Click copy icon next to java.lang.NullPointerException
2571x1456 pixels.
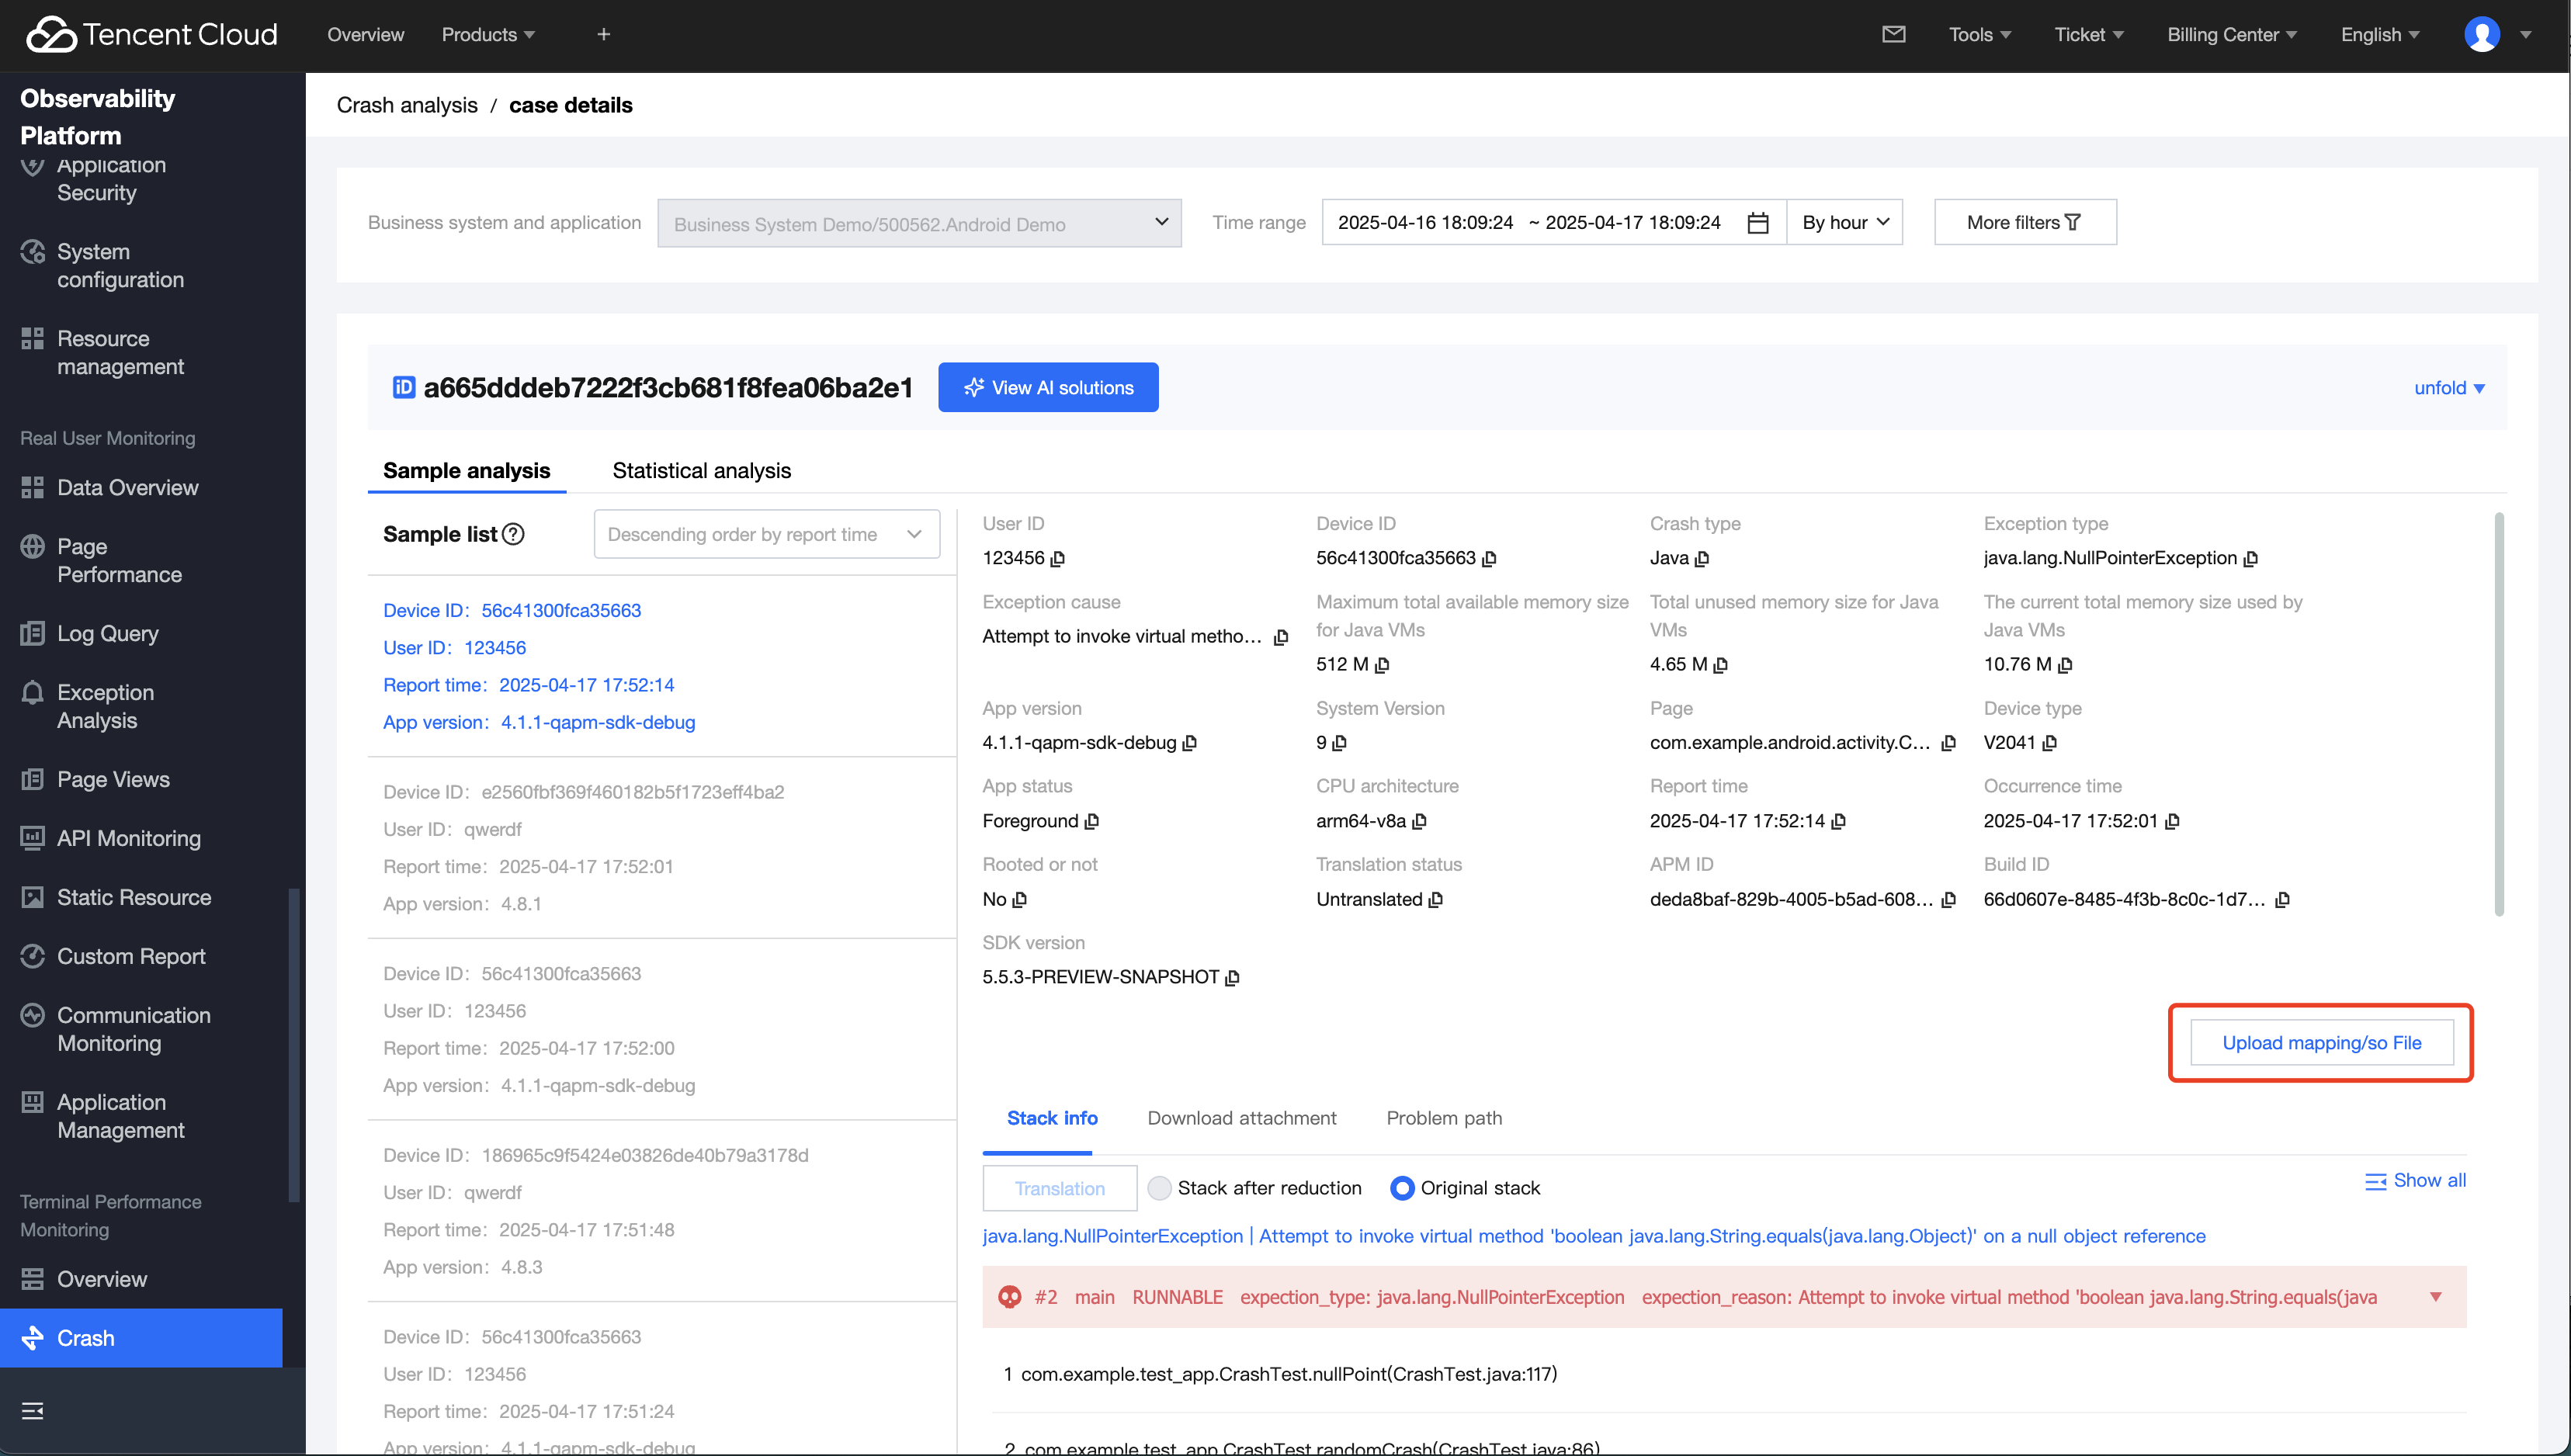(2250, 559)
